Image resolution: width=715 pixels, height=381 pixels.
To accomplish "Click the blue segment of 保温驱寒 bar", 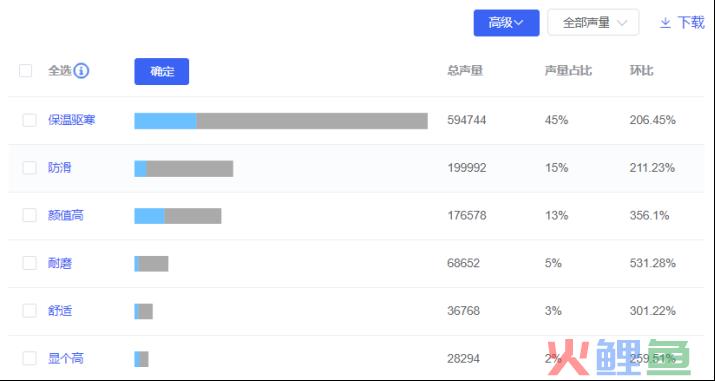I will pyautogui.click(x=166, y=121).
